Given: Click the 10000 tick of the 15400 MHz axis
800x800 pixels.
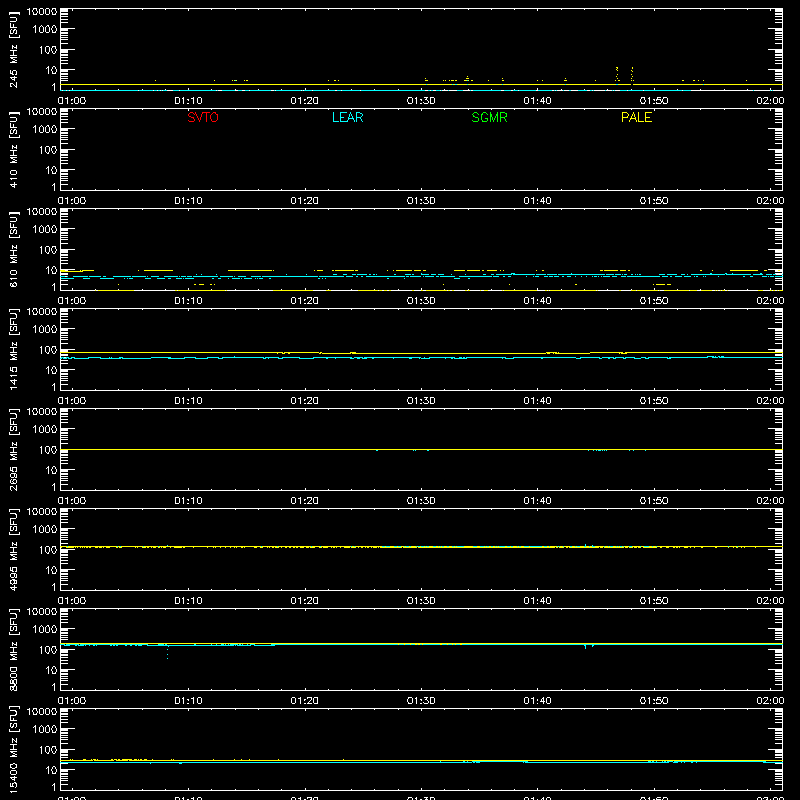Looking at the screenshot, I should (42, 712).
